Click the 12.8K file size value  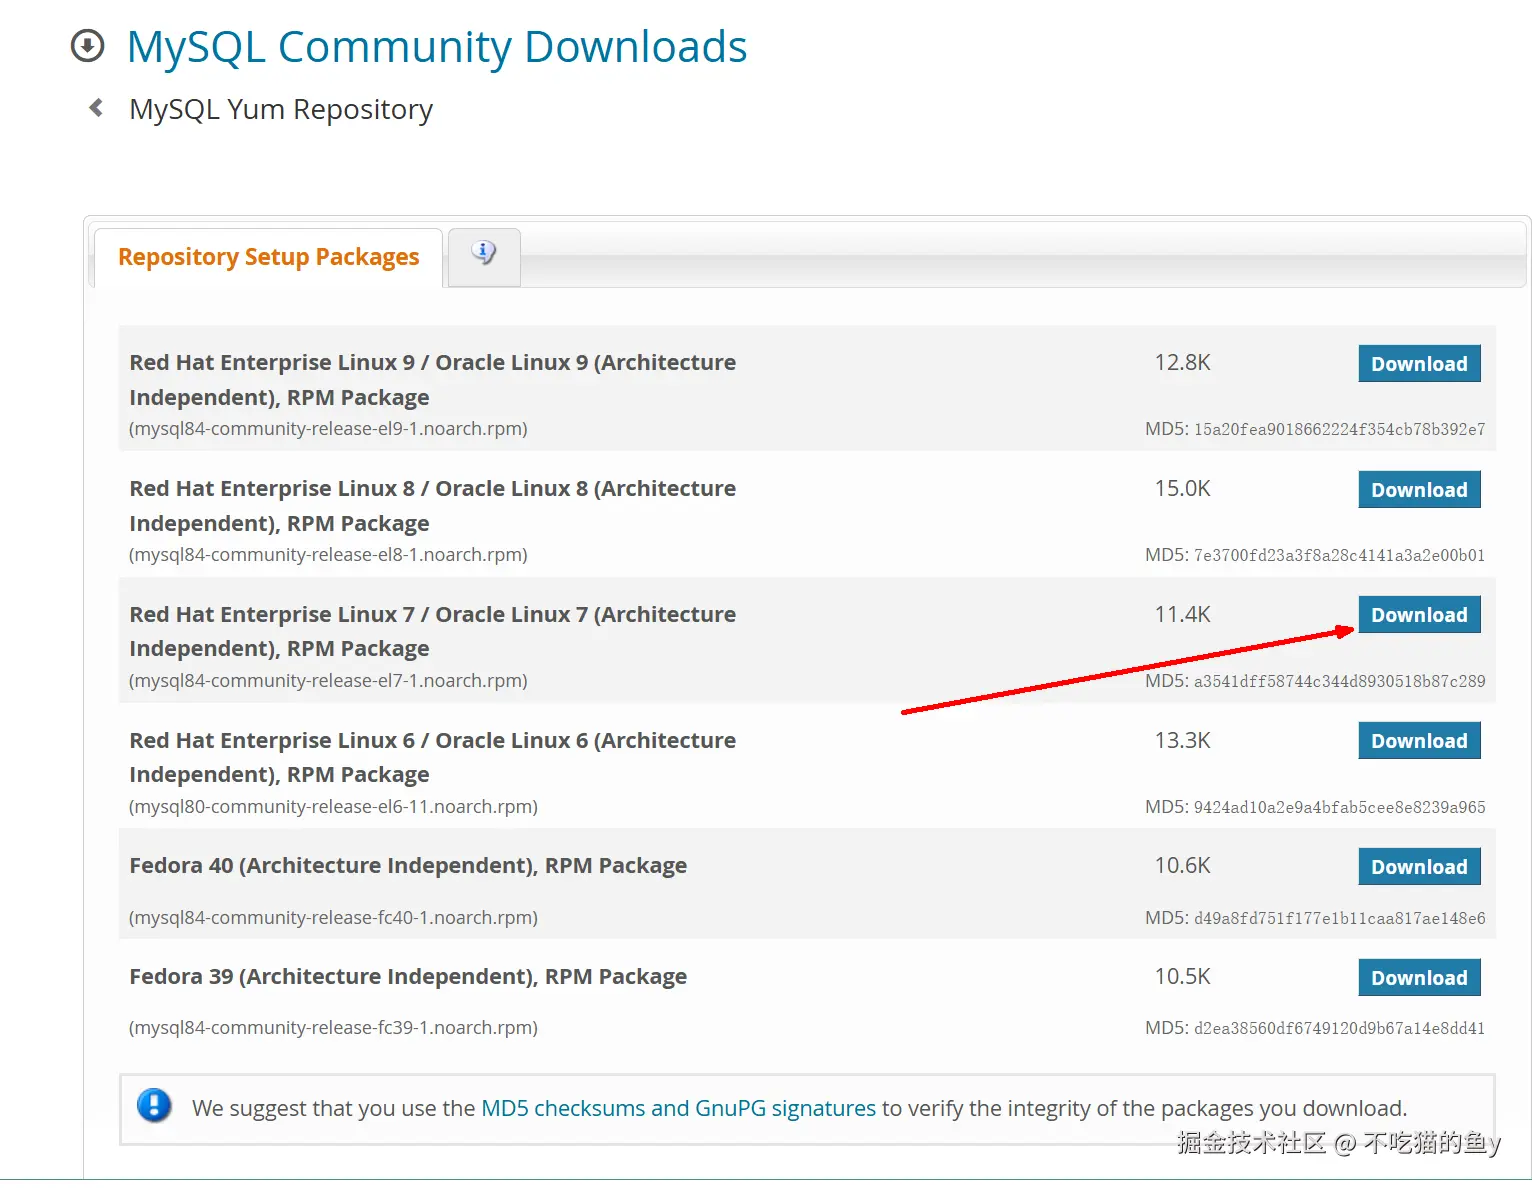tap(1183, 362)
